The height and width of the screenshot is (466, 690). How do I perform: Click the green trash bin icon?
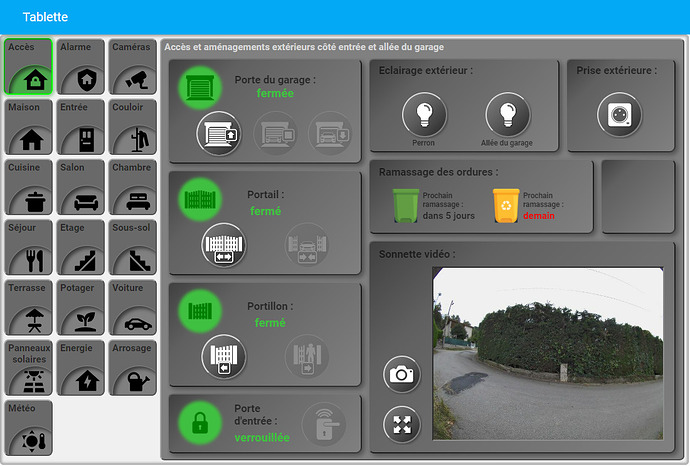(405, 205)
